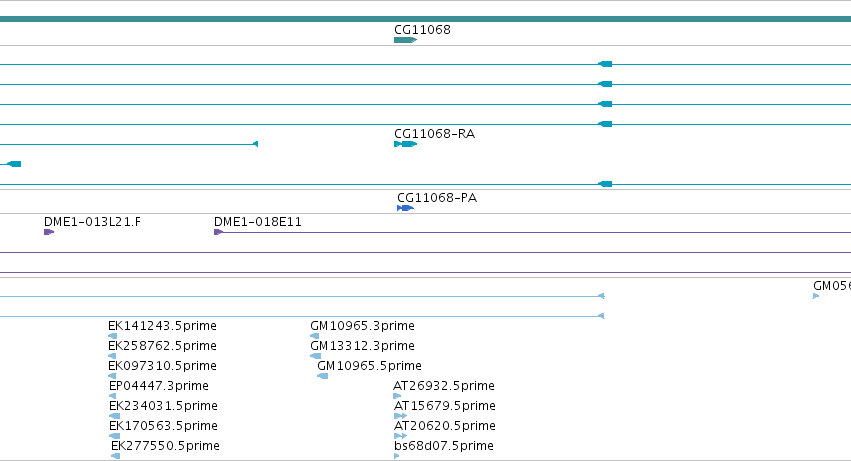This screenshot has height=461, width=851.
Task: Click the EK258762.5prime label
Action: pyautogui.click(x=162, y=345)
